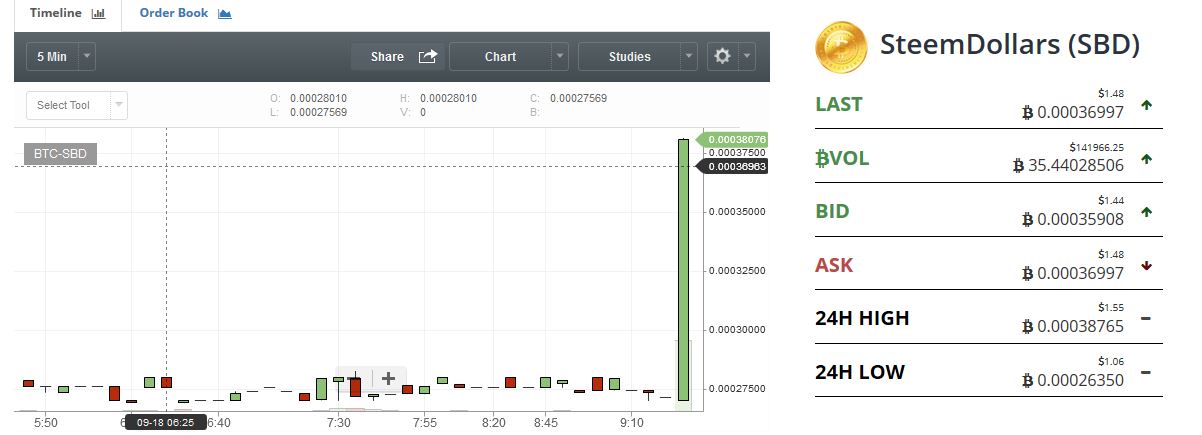The image size is (1202, 435).
Task: Open chart settings gear icon
Action: [x=722, y=57]
